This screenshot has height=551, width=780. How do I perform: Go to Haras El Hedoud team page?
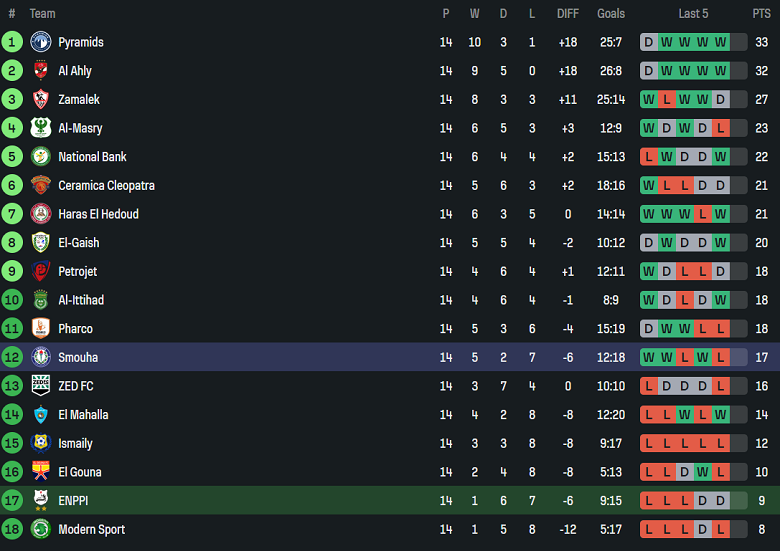coord(98,214)
